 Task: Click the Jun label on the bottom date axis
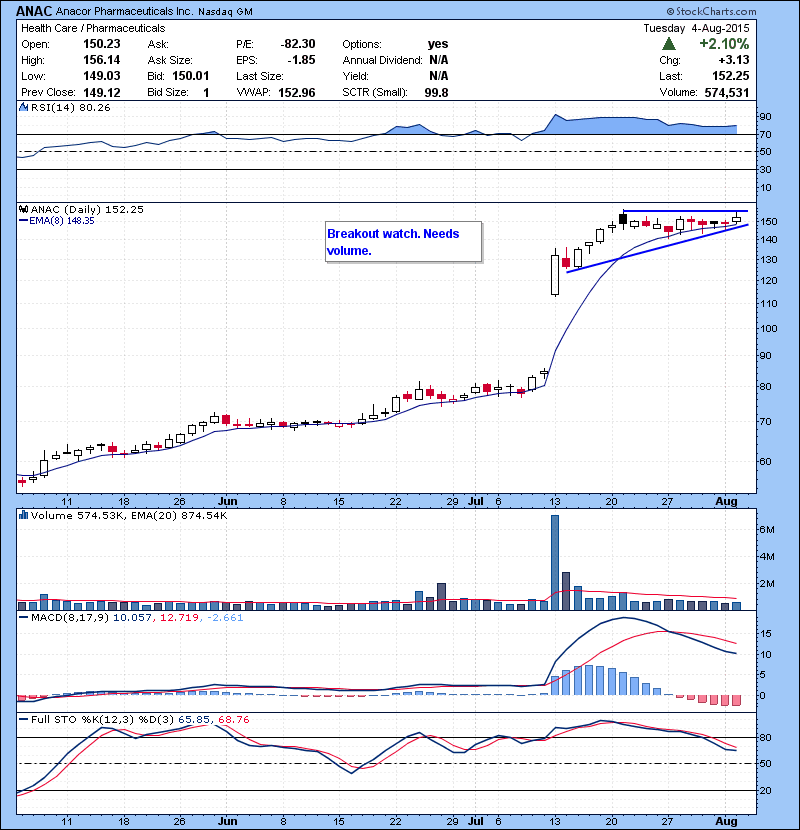(x=228, y=822)
